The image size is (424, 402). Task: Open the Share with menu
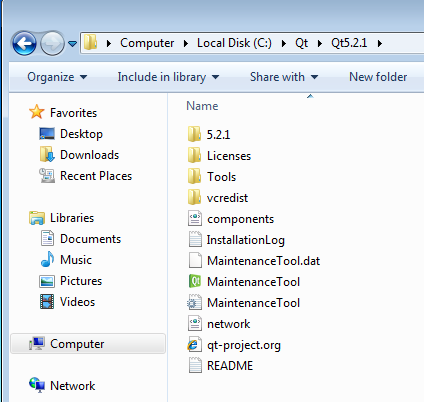click(x=284, y=77)
